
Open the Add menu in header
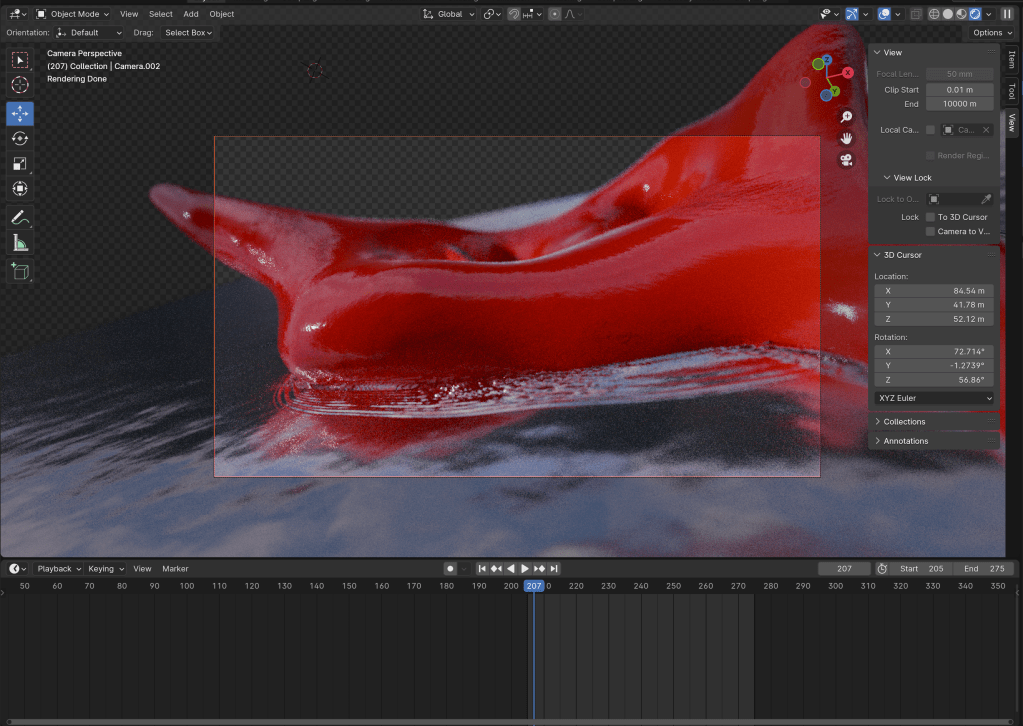coord(190,14)
